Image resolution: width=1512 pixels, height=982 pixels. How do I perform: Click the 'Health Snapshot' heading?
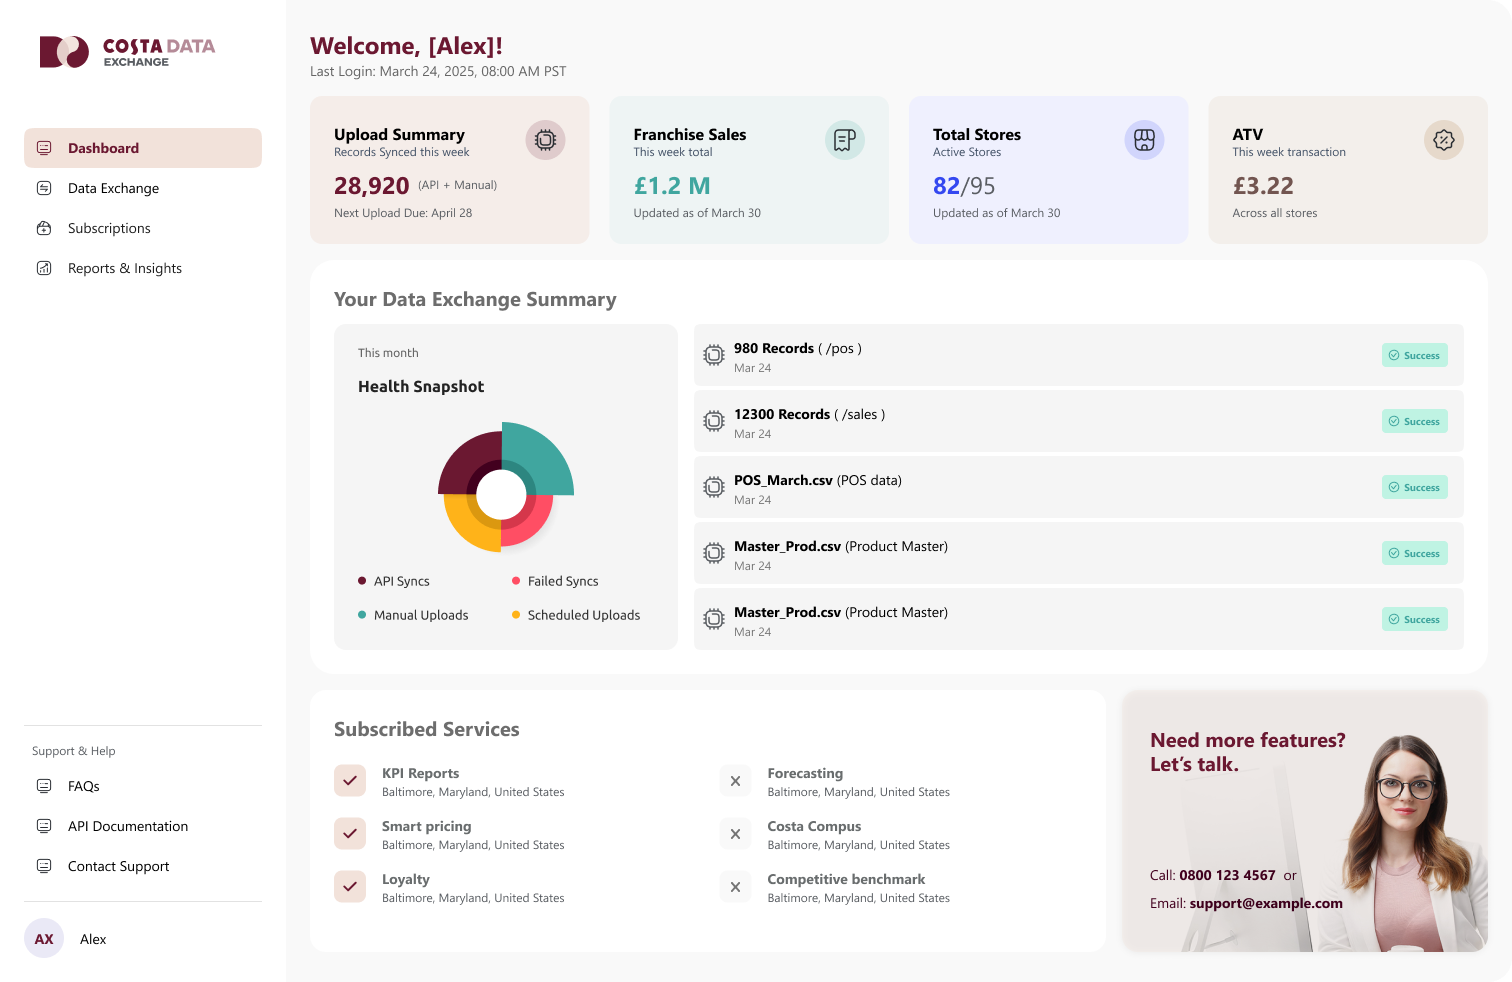click(x=421, y=387)
